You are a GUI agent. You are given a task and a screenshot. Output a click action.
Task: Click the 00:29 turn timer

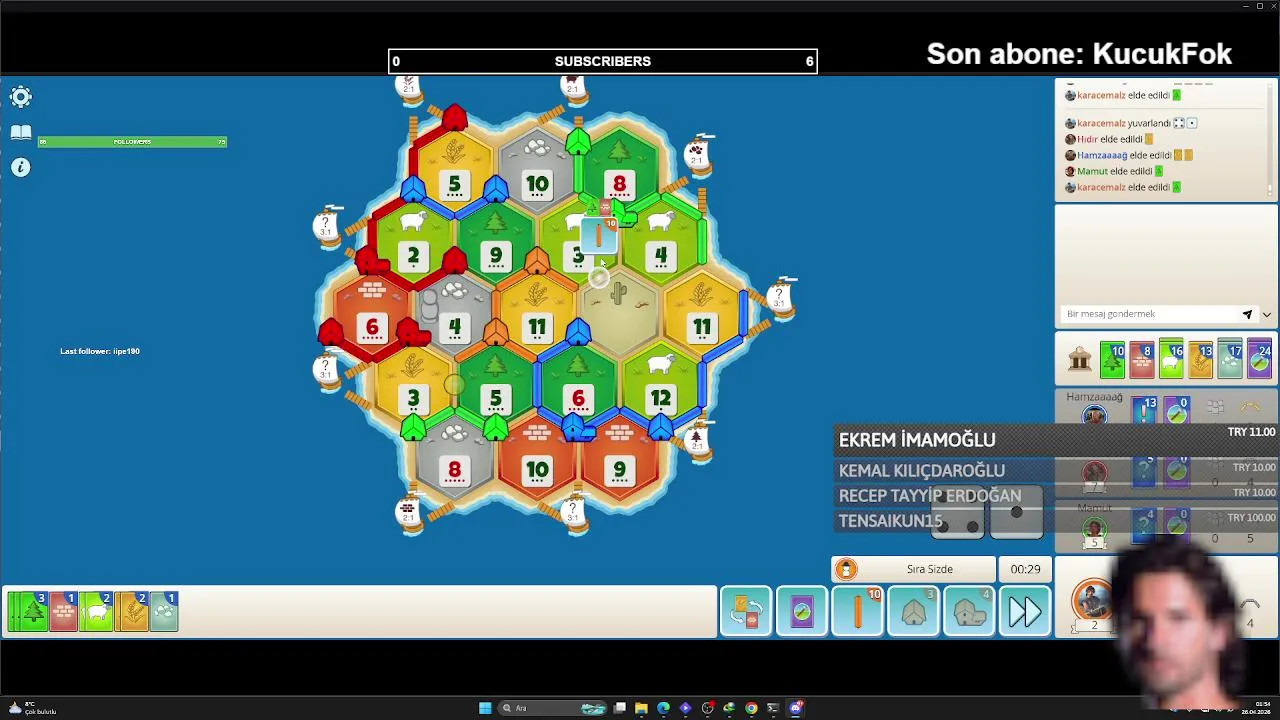(1025, 569)
